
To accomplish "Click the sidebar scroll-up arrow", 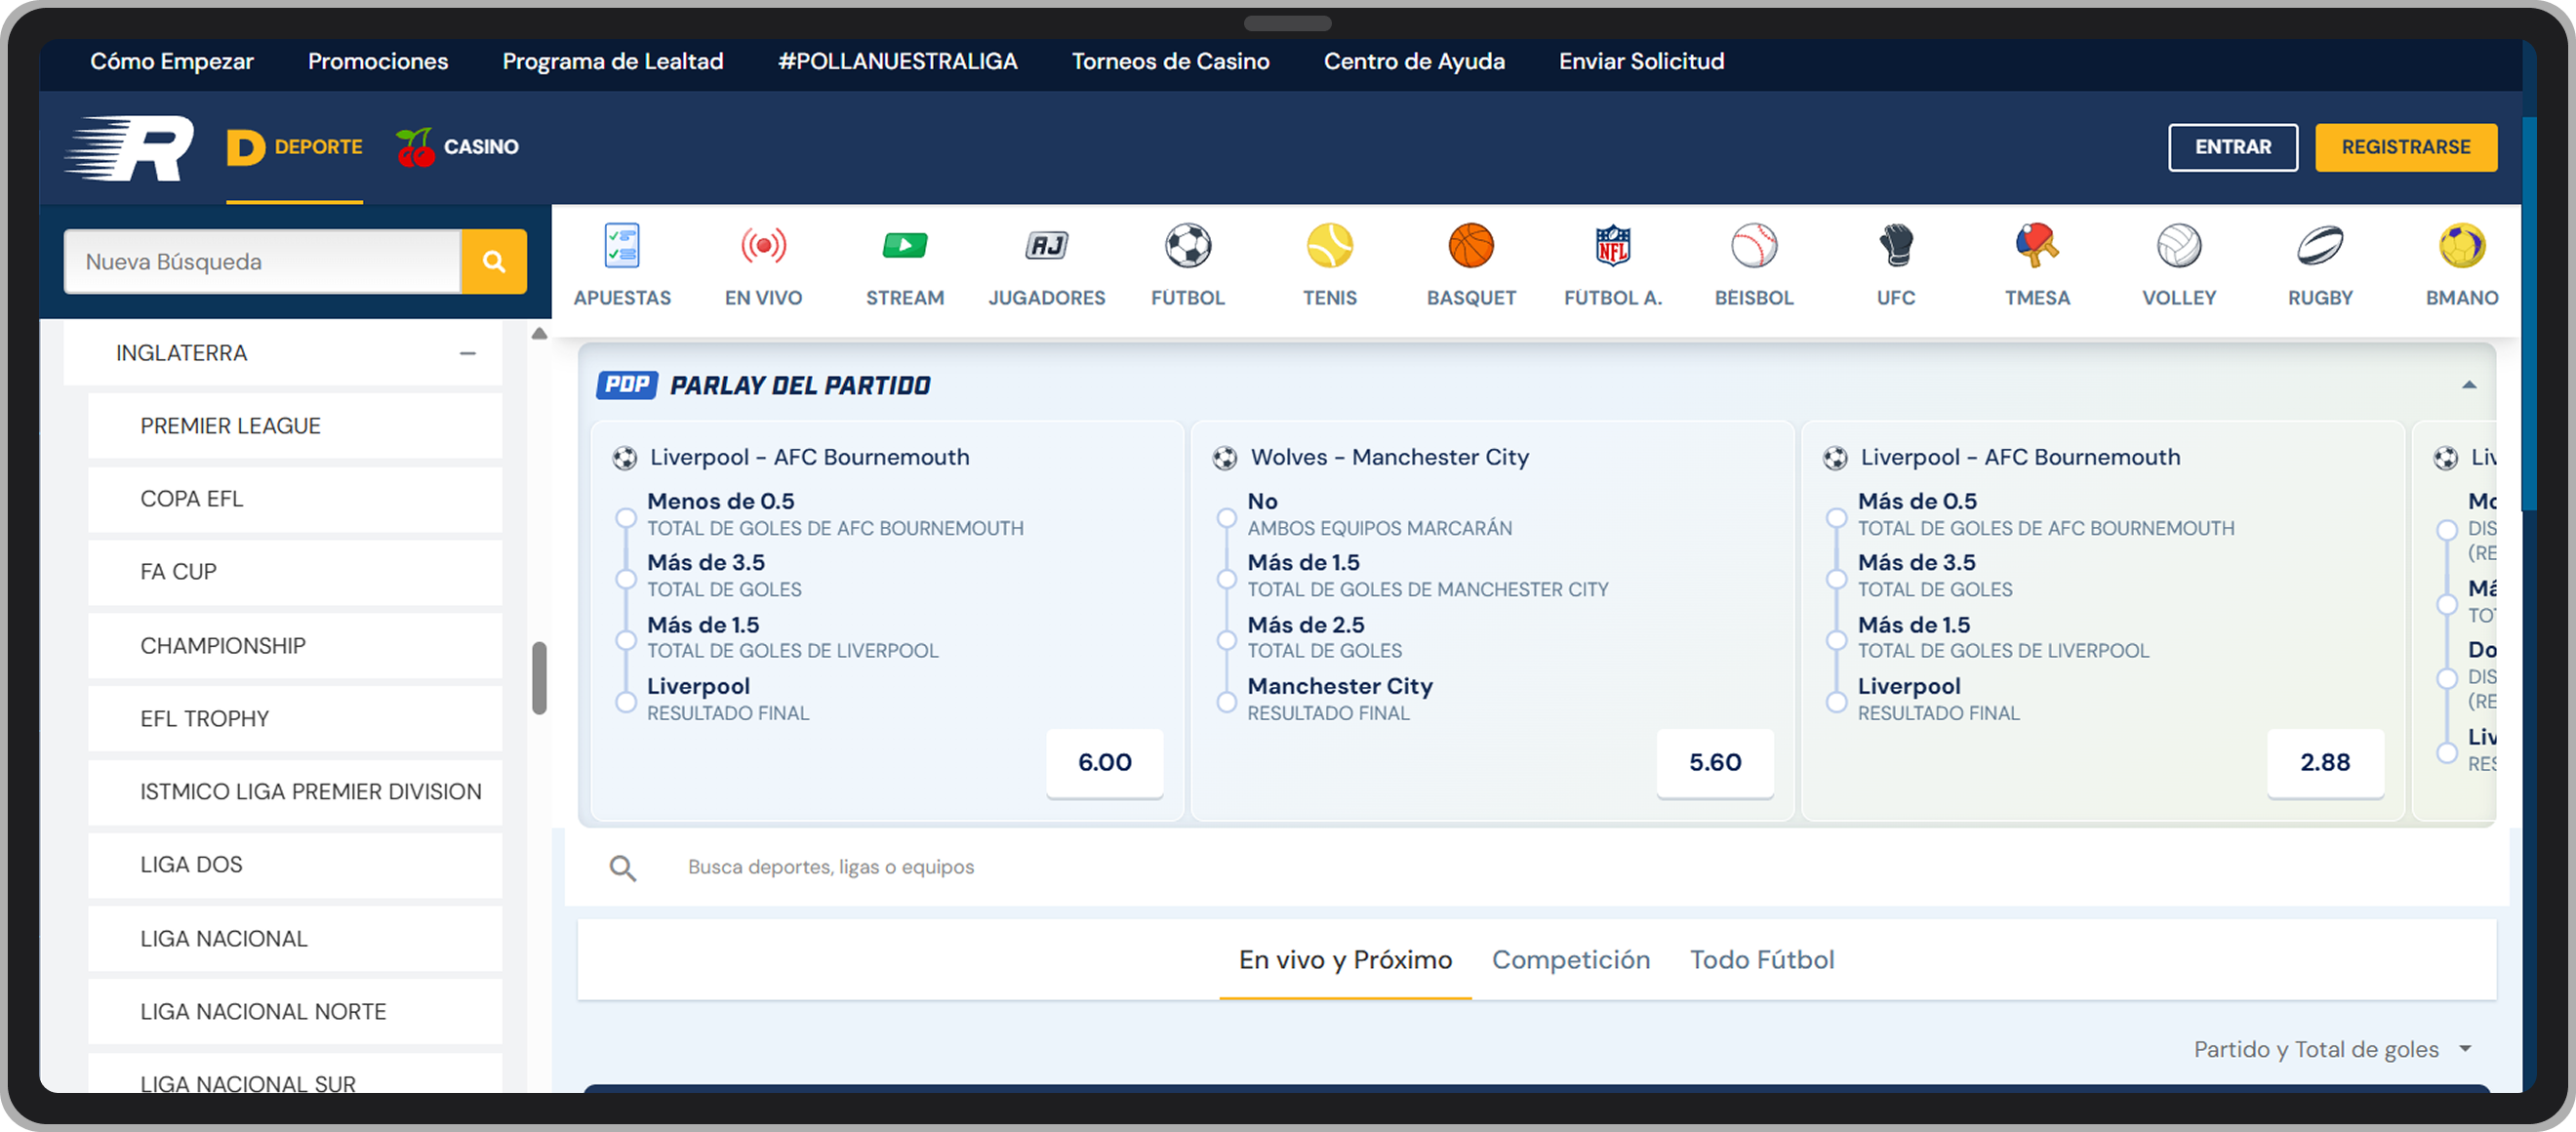I will 539,333.
